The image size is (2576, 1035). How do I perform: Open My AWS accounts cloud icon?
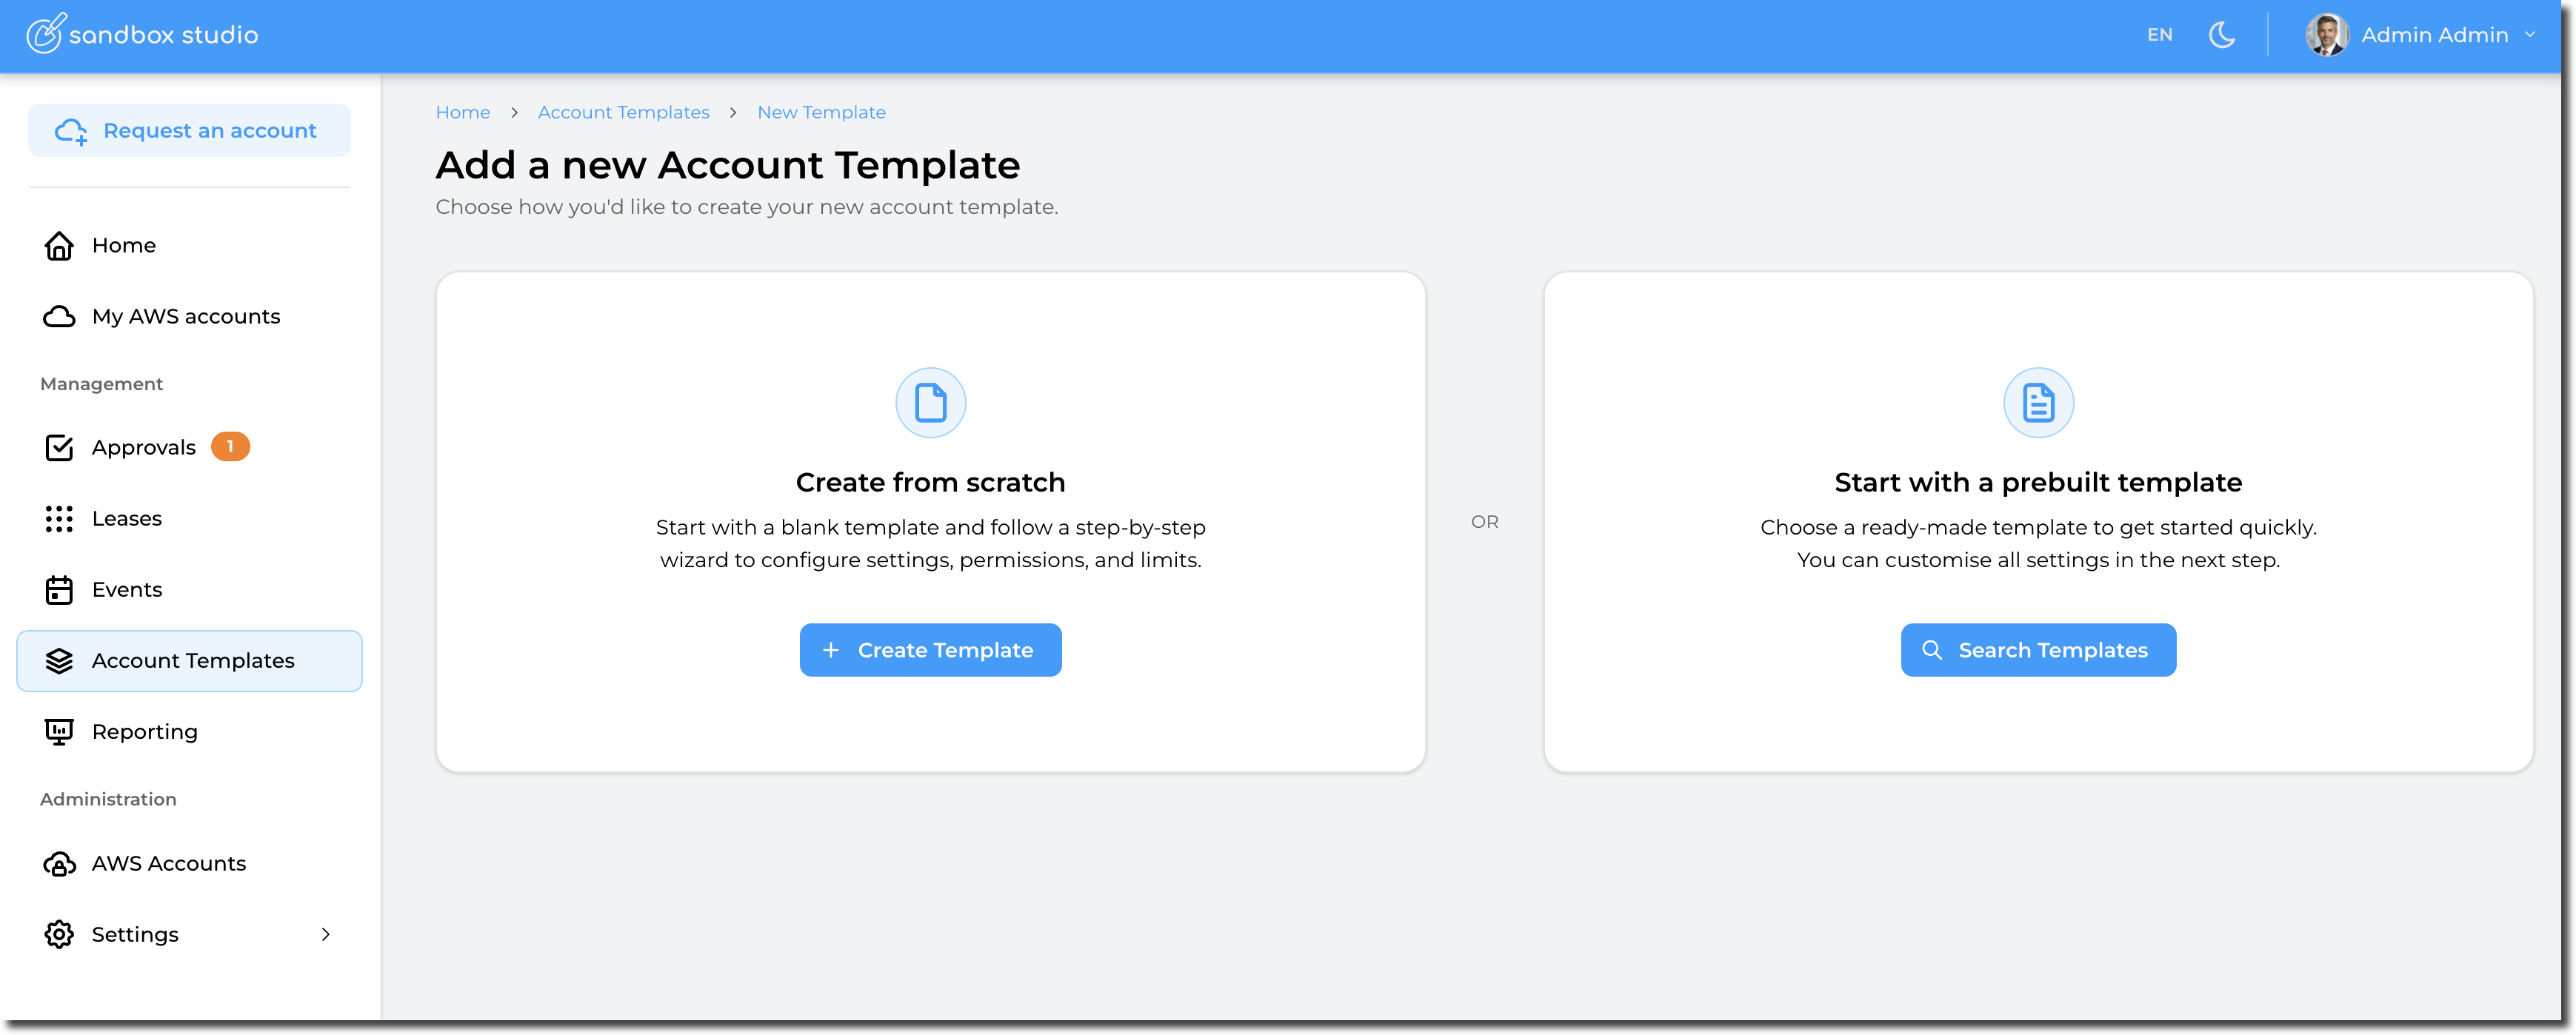click(59, 317)
